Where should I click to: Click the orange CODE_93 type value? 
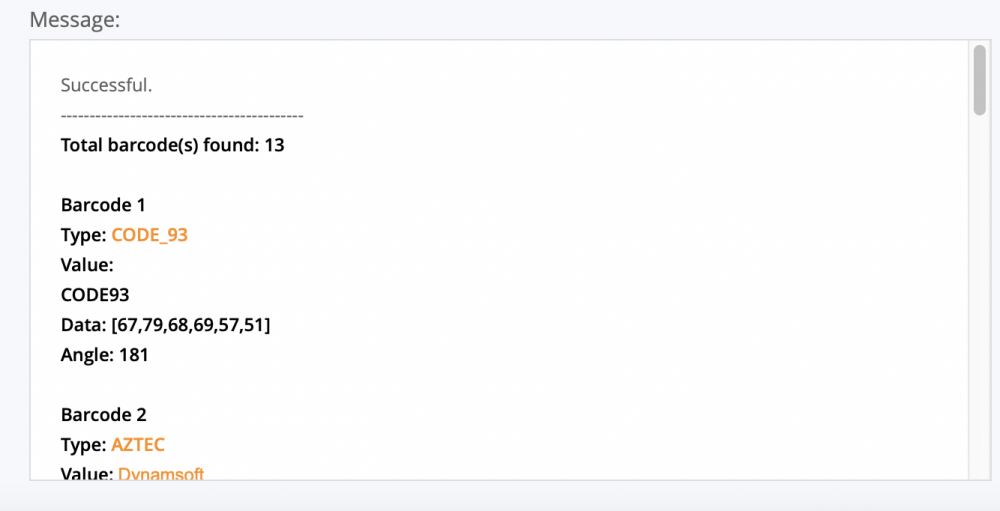tap(149, 235)
